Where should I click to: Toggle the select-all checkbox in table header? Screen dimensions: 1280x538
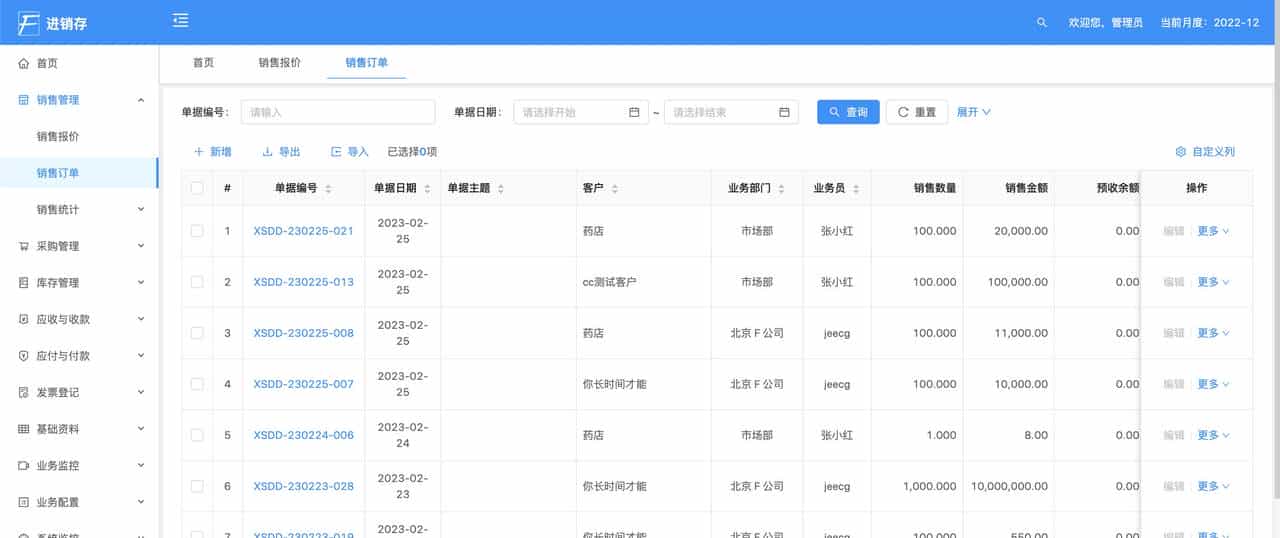tap(197, 188)
